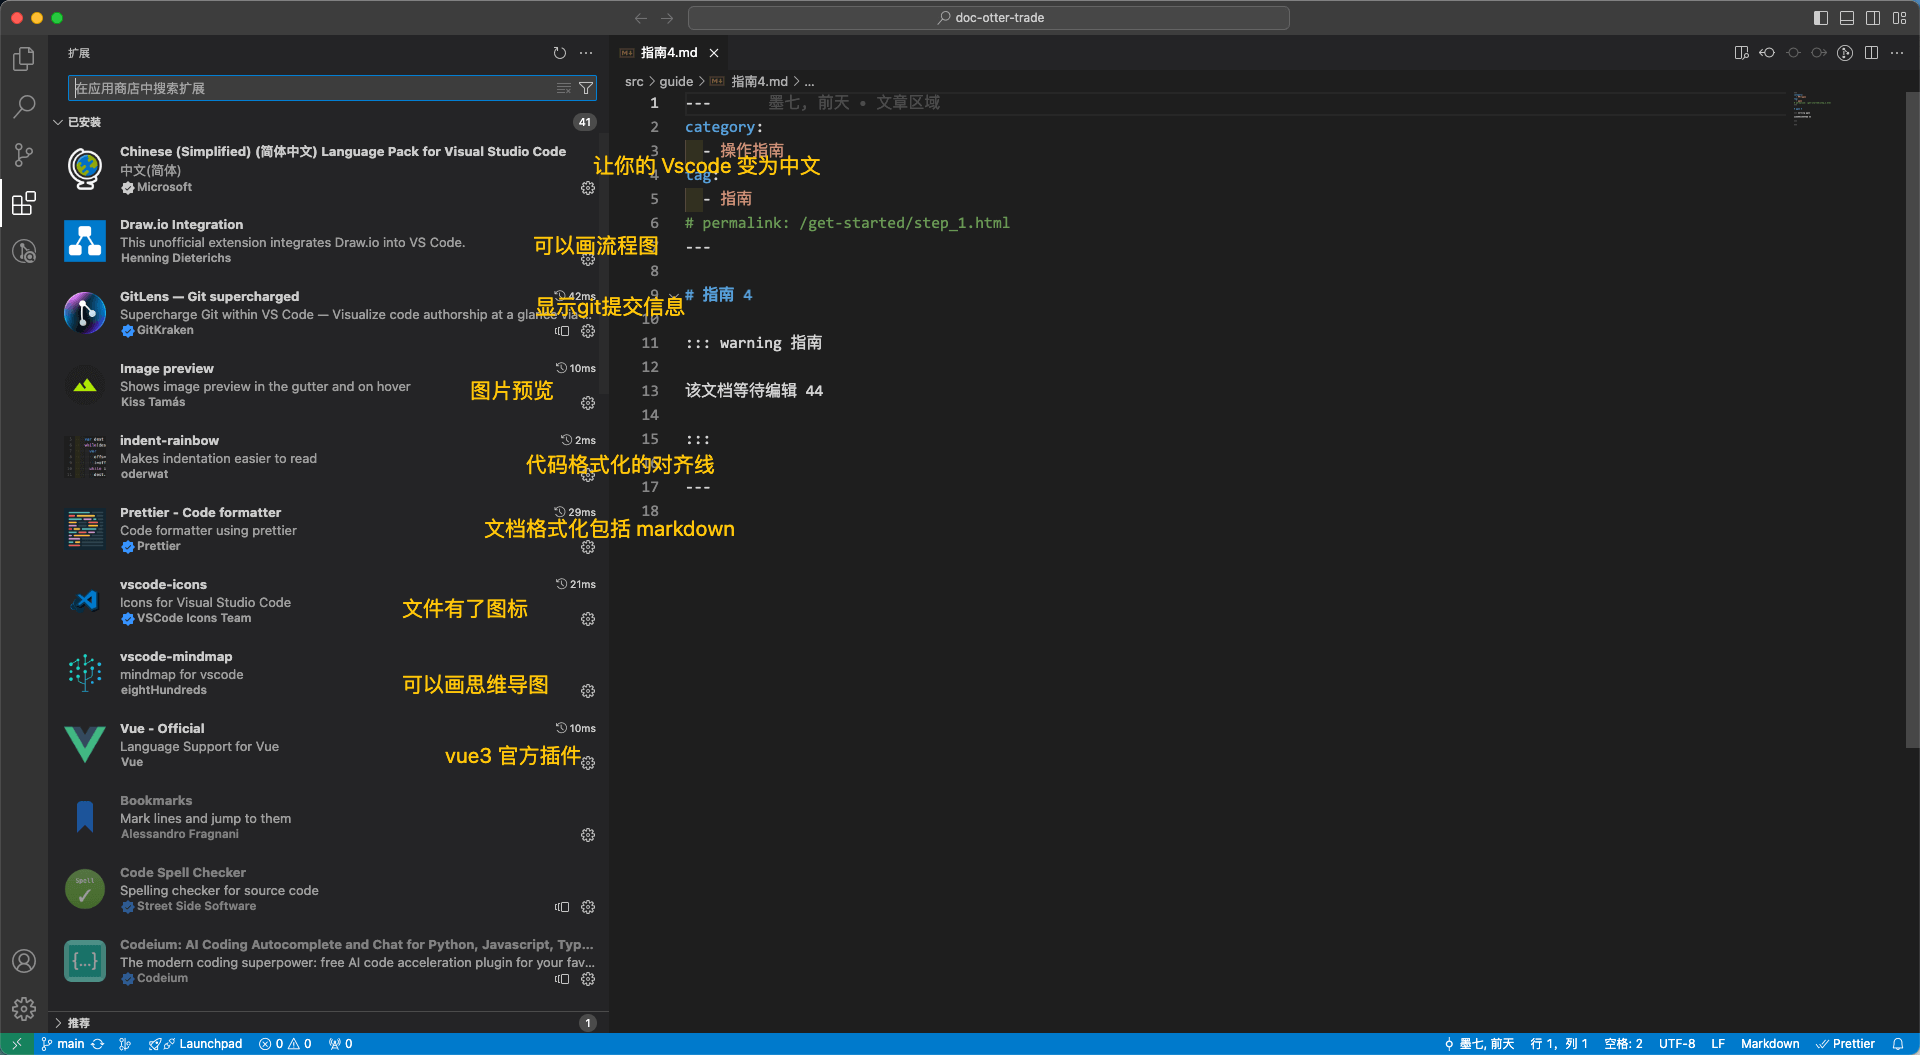Toggle the secondary side bar
This screenshot has height=1055, width=1920.
[x=1873, y=18]
